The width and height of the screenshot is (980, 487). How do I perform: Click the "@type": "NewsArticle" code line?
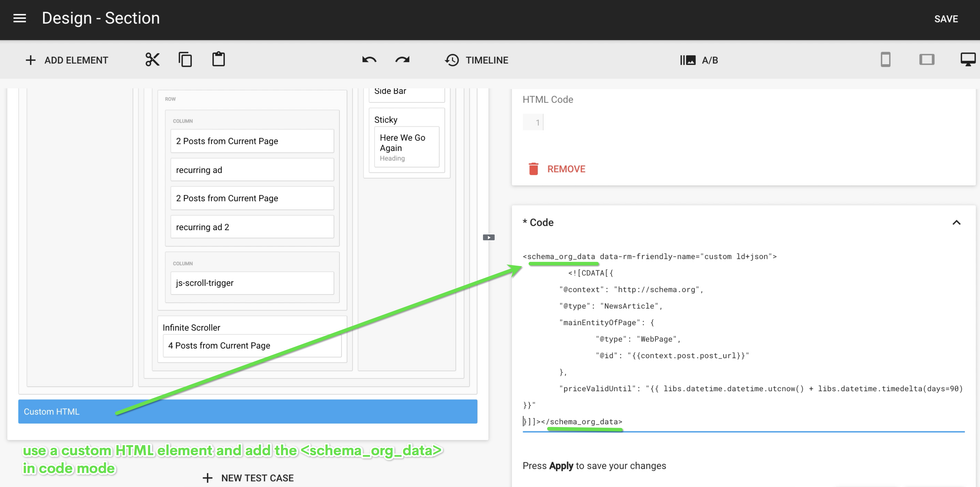611,306
